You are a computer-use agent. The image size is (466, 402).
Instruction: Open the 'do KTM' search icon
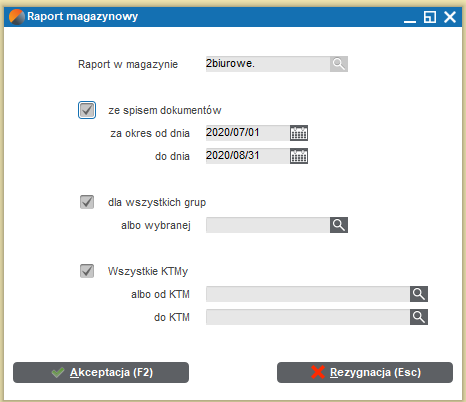419,317
